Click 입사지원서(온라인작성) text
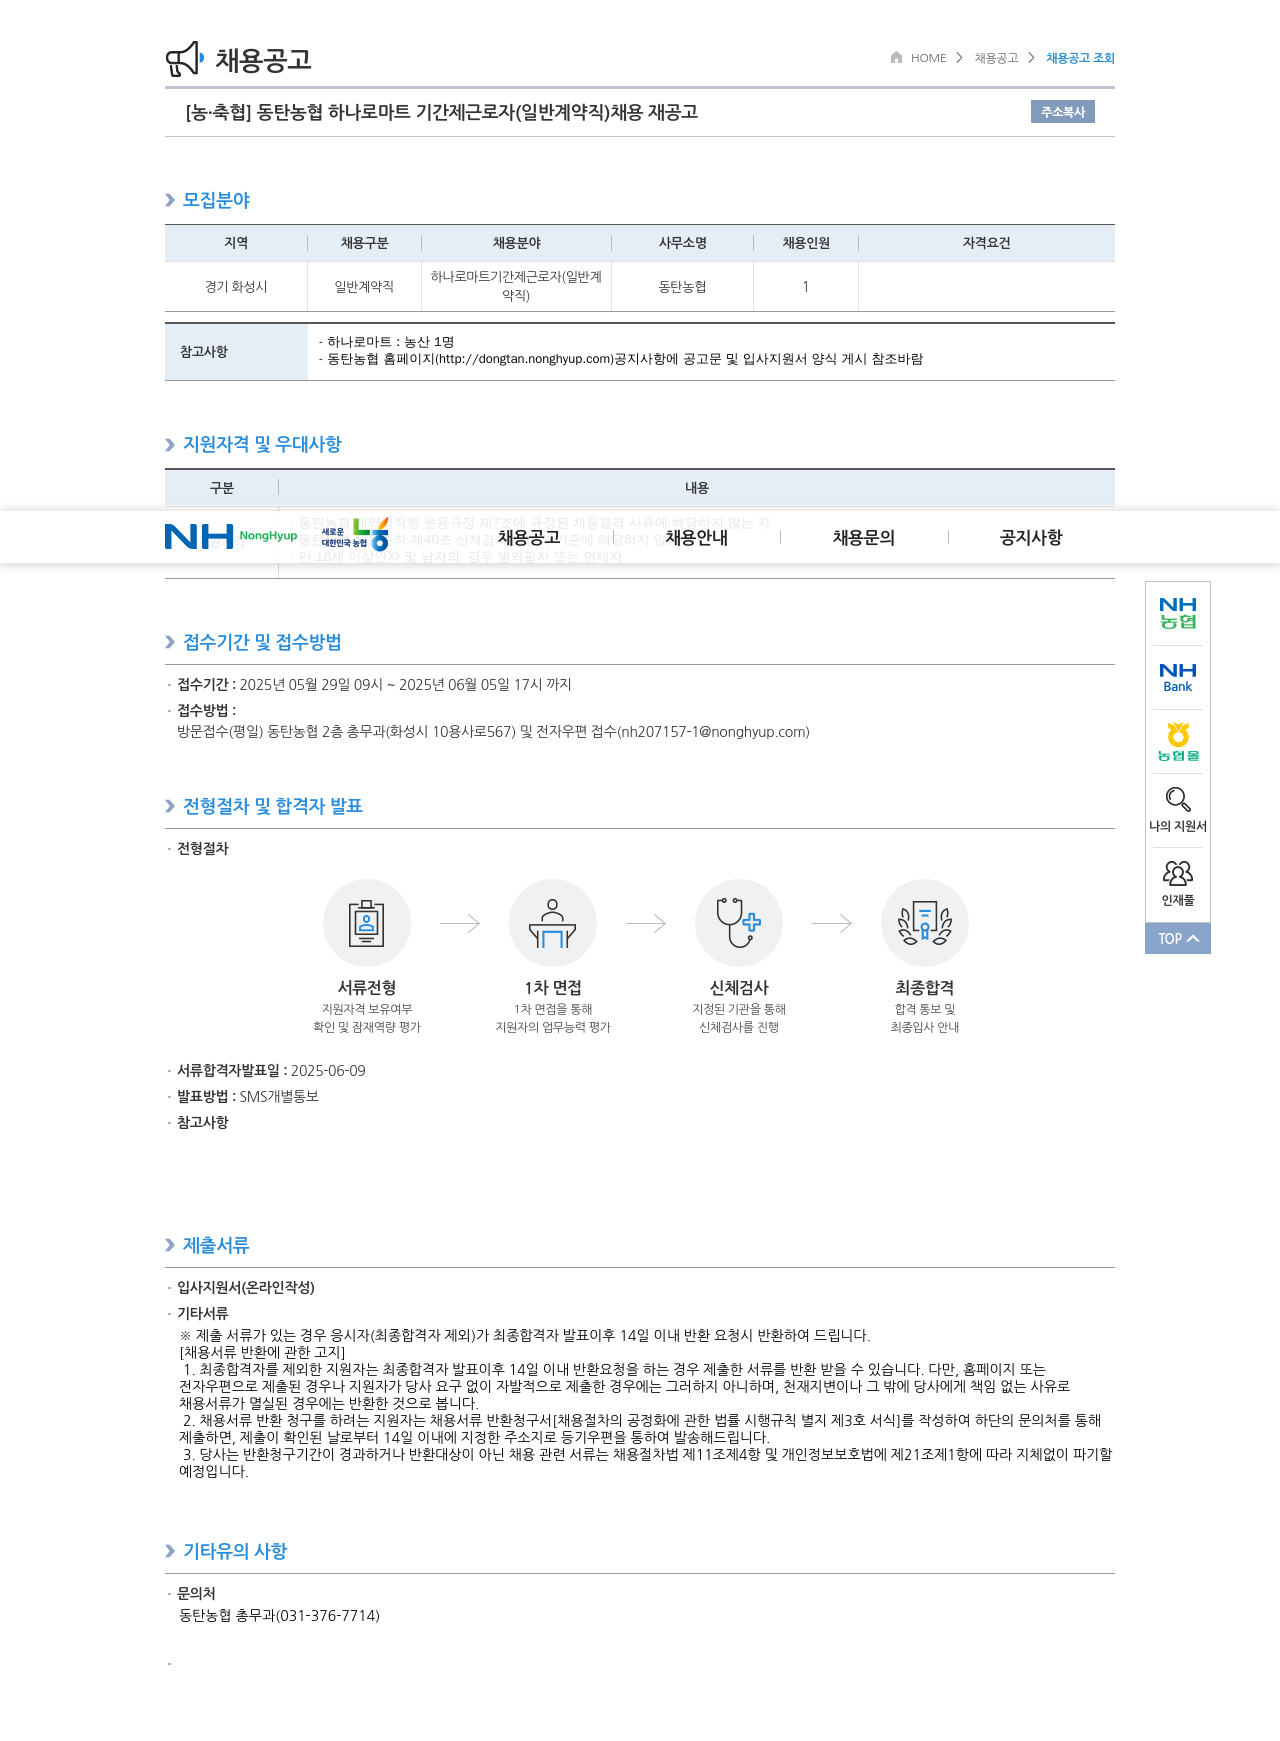1280x1741 pixels. pyautogui.click(x=246, y=1288)
